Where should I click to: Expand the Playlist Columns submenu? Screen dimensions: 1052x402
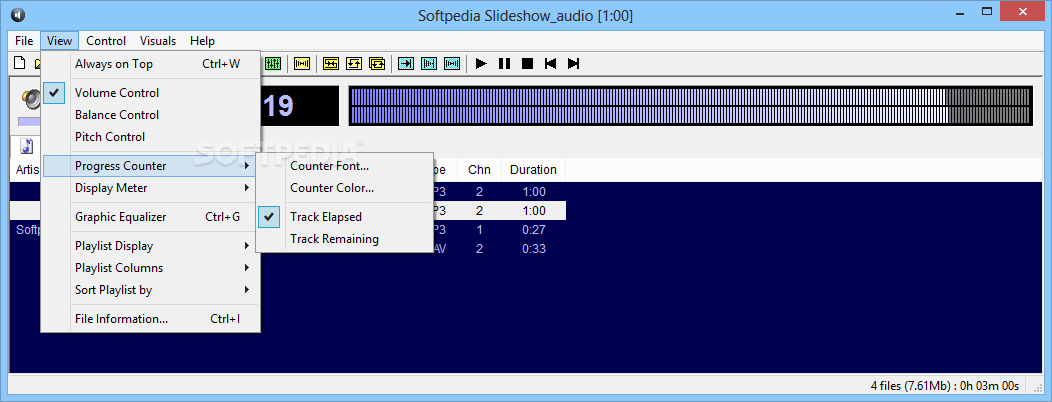(151, 268)
